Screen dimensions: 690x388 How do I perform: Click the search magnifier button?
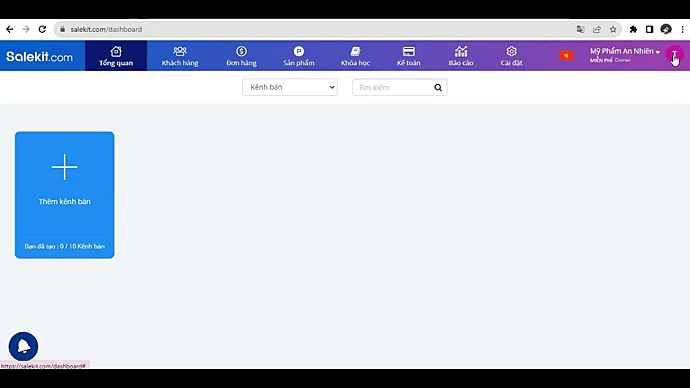tap(438, 87)
